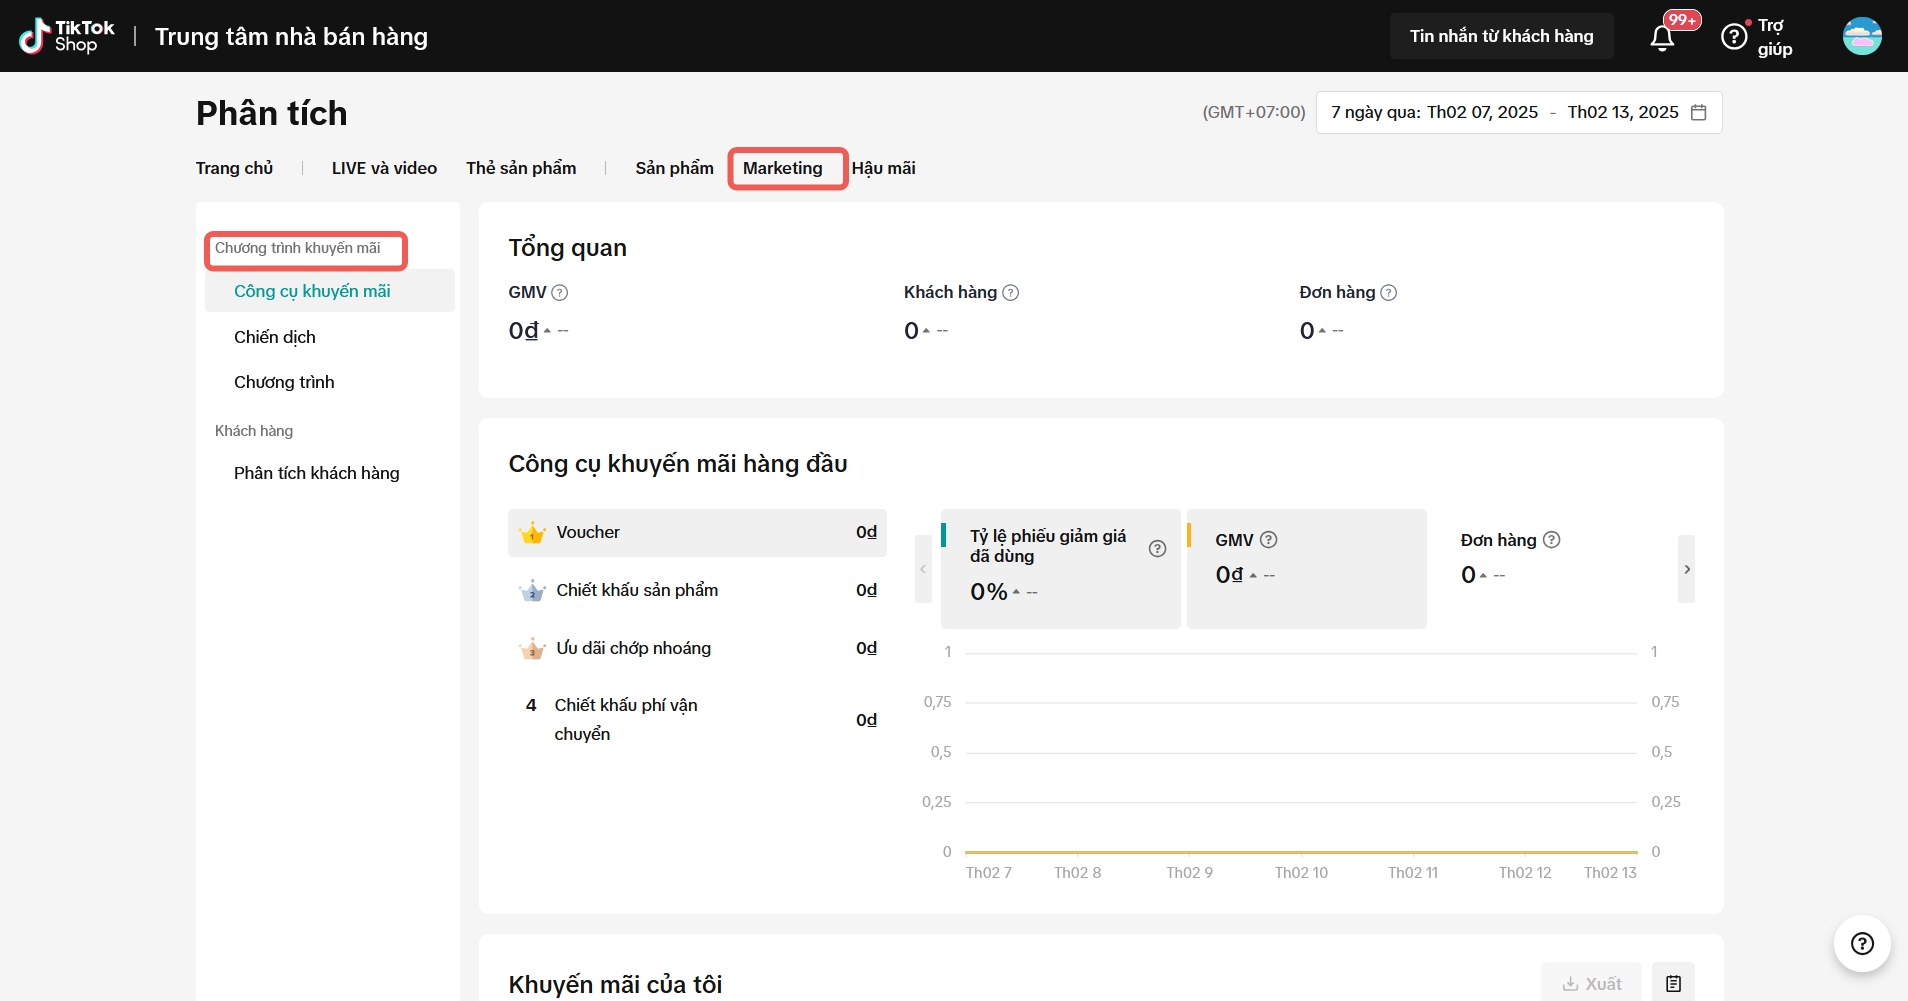
Task: Click the help icon beside Trợ giúp
Action: coord(1734,37)
